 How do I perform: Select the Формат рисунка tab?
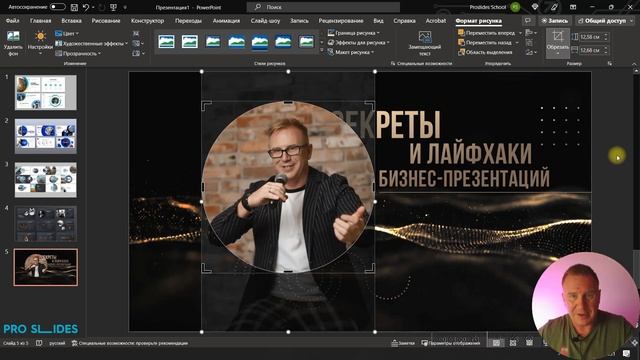(x=478, y=20)
